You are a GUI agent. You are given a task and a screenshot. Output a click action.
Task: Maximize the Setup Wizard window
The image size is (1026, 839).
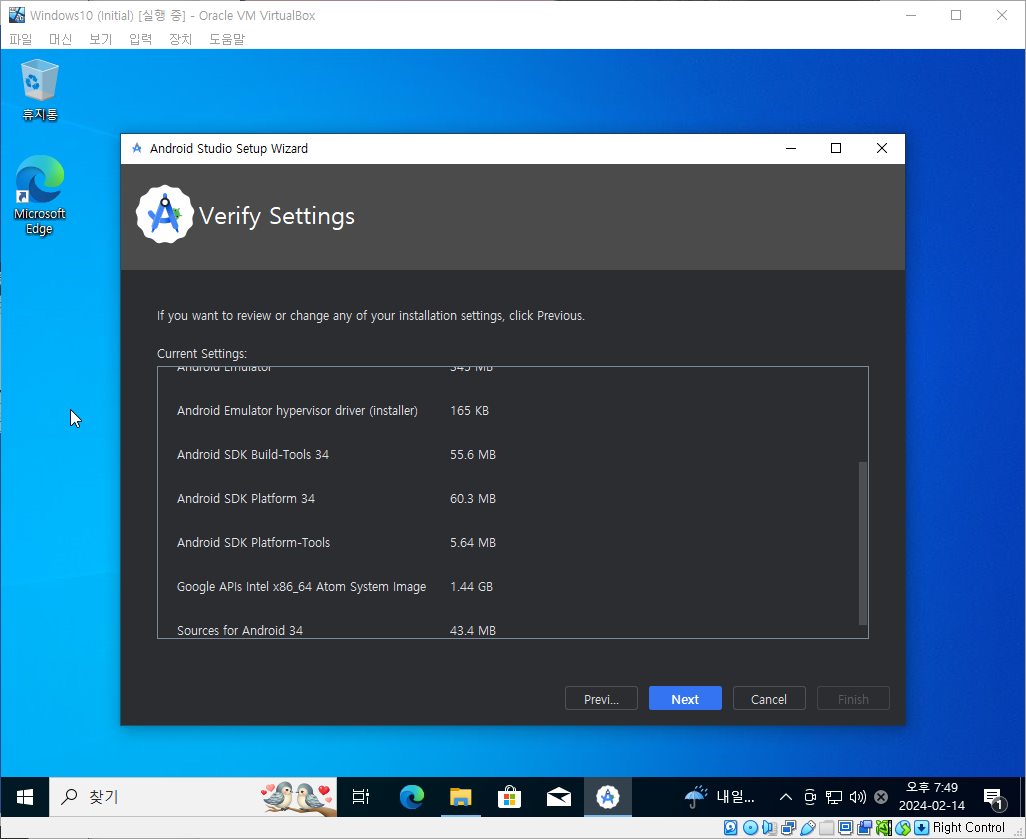(x=836, y=149)
